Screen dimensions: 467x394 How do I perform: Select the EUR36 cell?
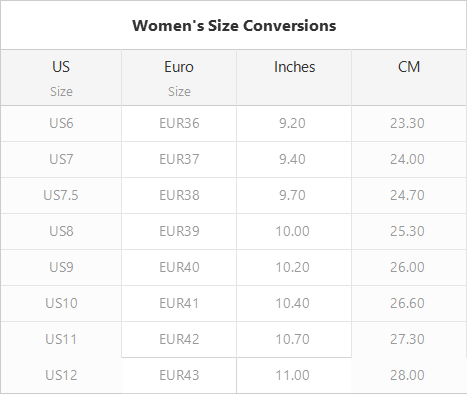179,124
